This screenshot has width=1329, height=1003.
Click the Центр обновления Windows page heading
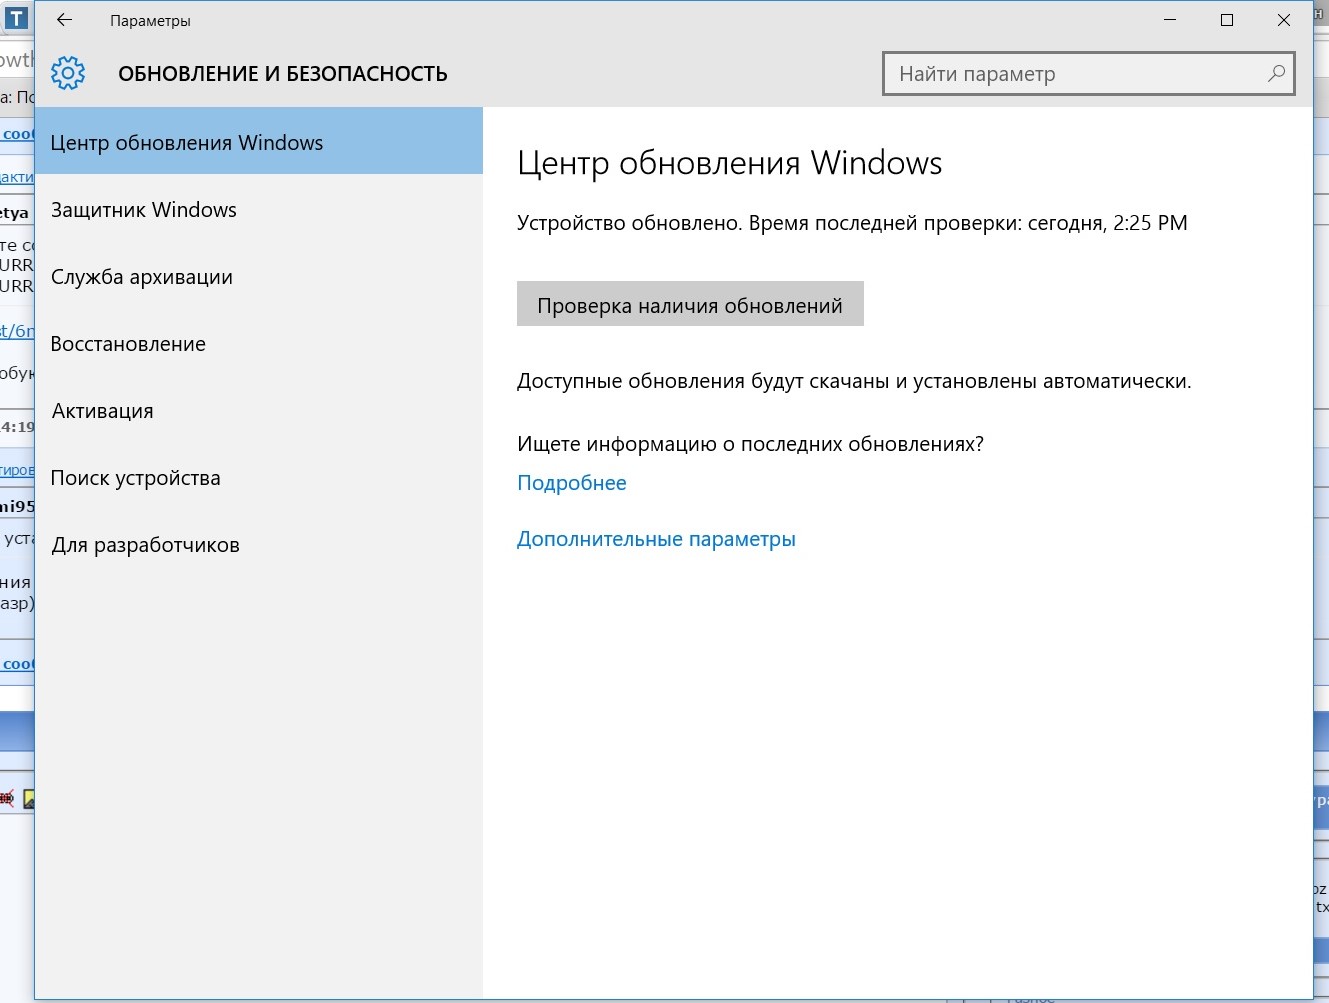(730, 163)
